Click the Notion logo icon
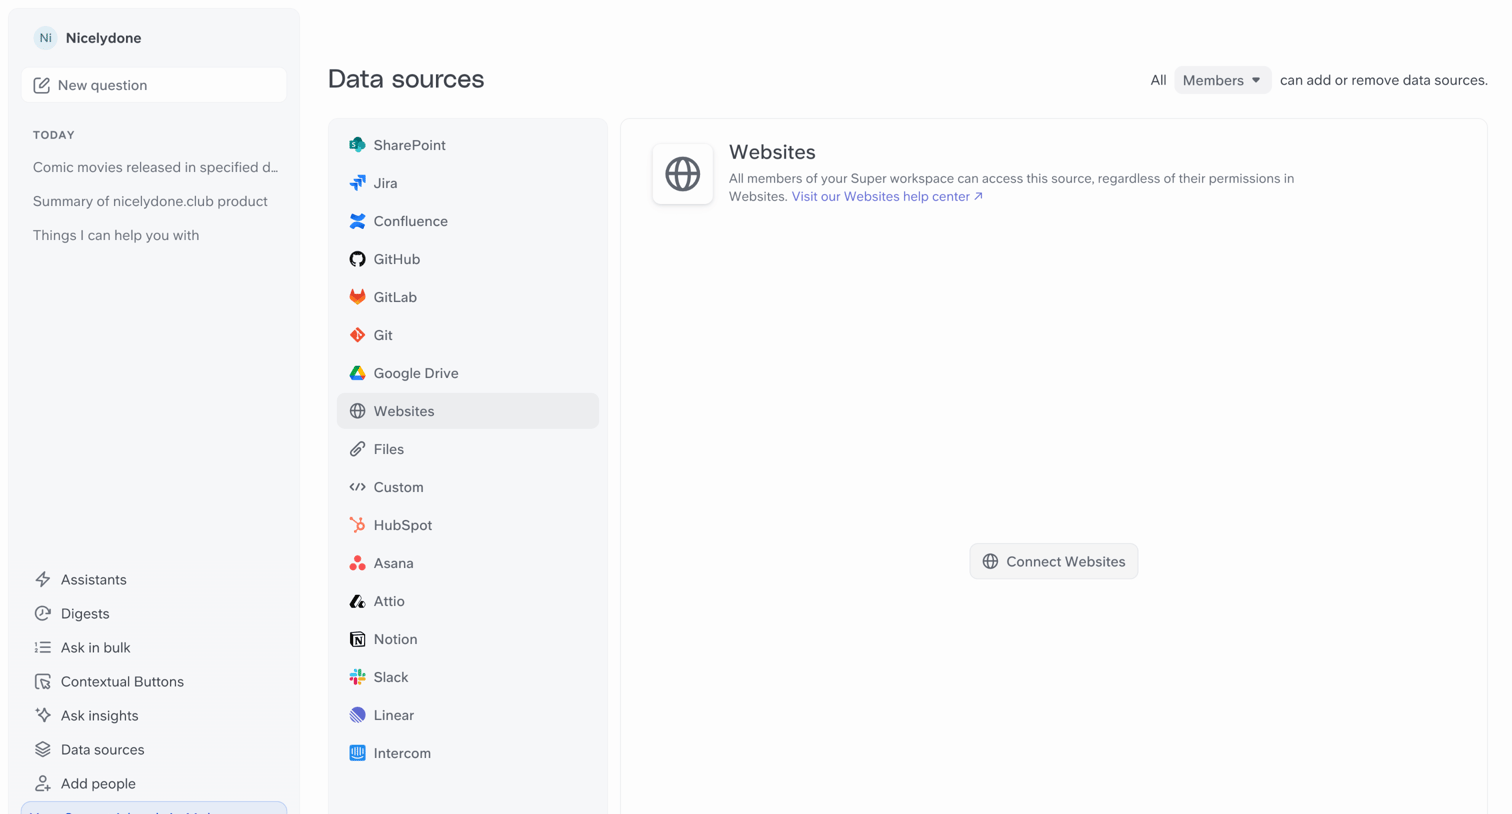The image size is (1512, 814). [x=357, y=639]
